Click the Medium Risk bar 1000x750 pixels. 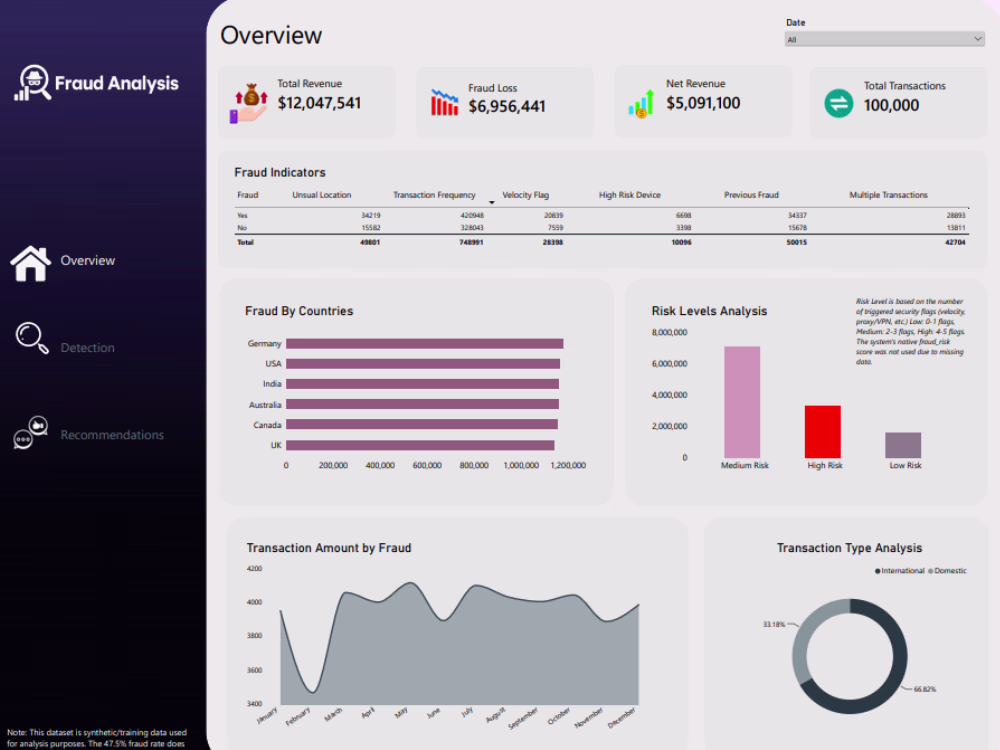pyautogui.click(x=742, y=402)
